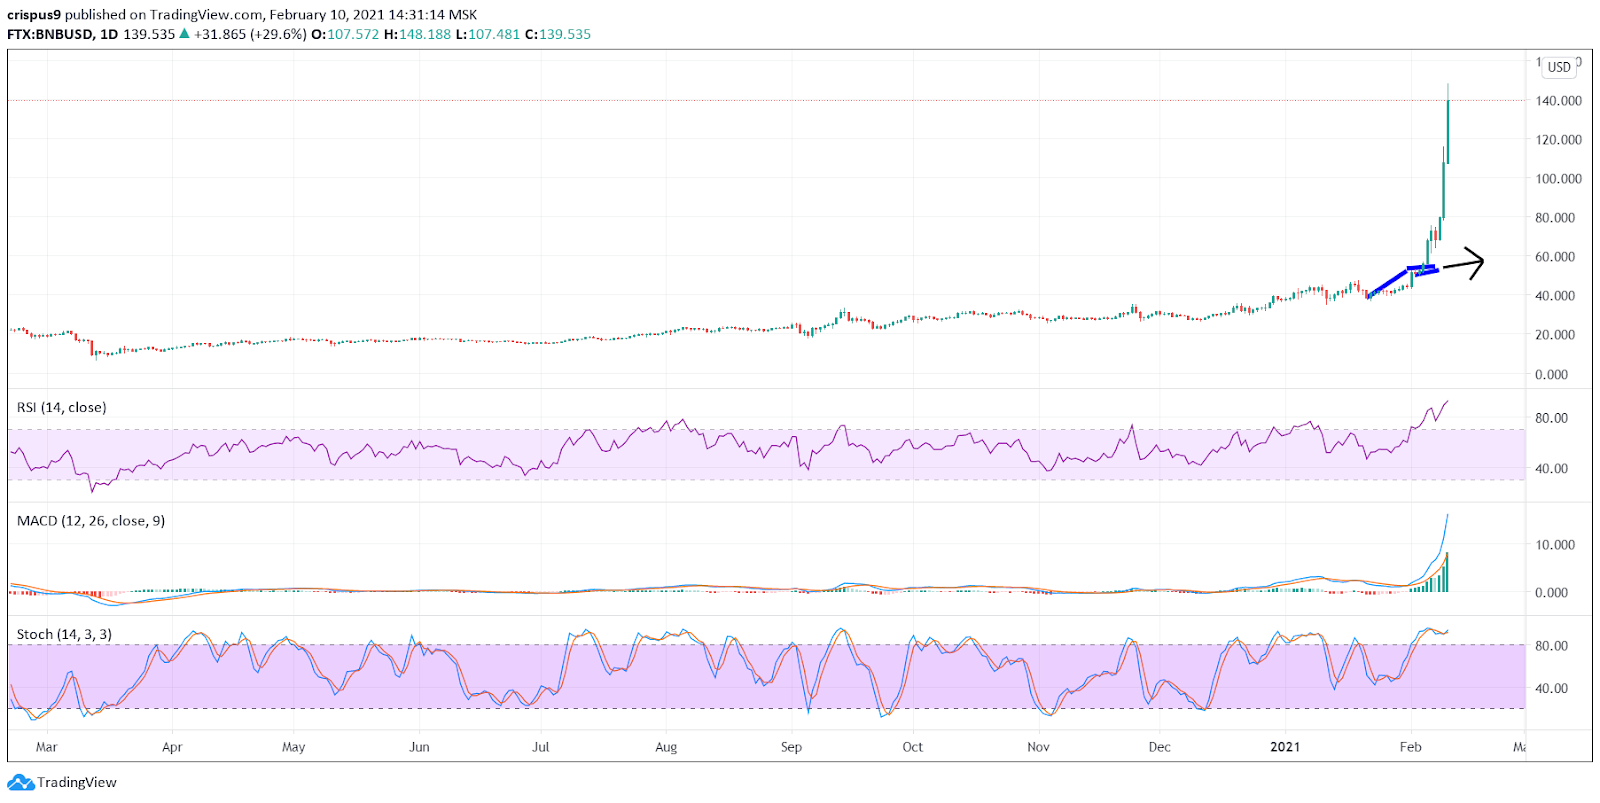The image size is (1600, 803).
Task: Click the Dec label on time axis
Action: [1160, 747]
